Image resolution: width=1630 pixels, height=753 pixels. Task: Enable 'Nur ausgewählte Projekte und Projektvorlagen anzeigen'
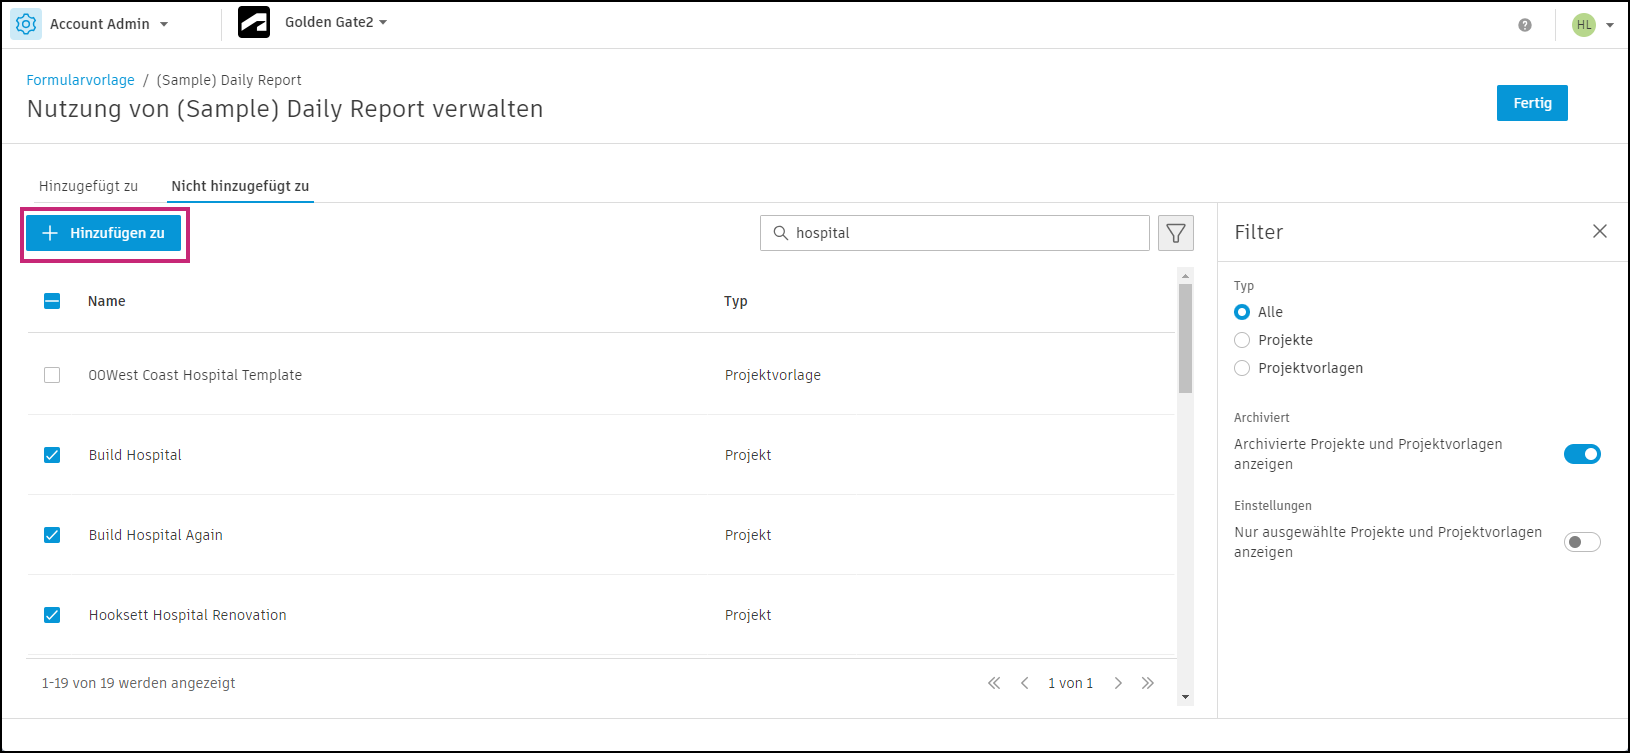coord(1582,541)
